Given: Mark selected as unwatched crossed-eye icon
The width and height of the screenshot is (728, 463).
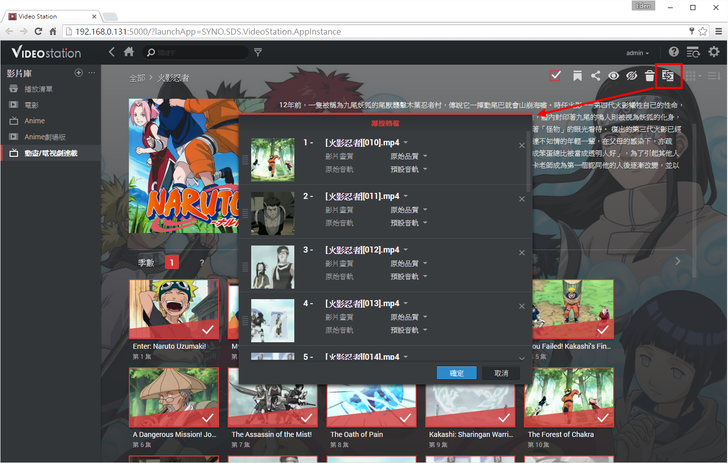Looking at the screenshot, I should click(631, 76).
